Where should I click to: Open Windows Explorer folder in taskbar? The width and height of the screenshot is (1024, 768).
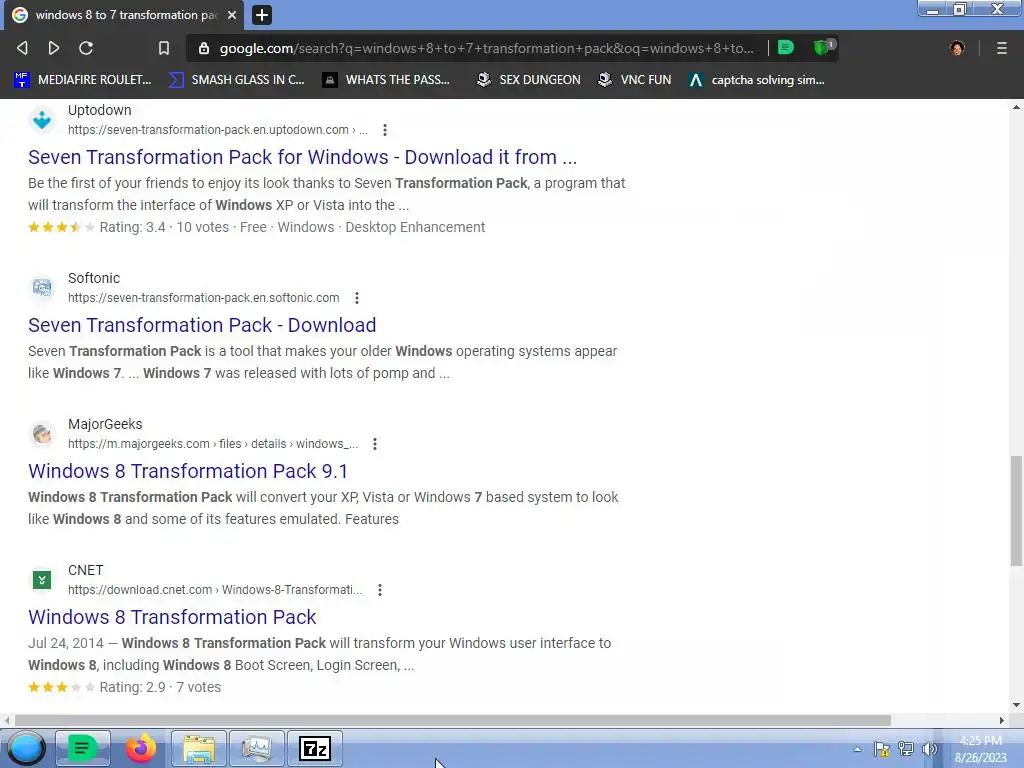point(199,748)
